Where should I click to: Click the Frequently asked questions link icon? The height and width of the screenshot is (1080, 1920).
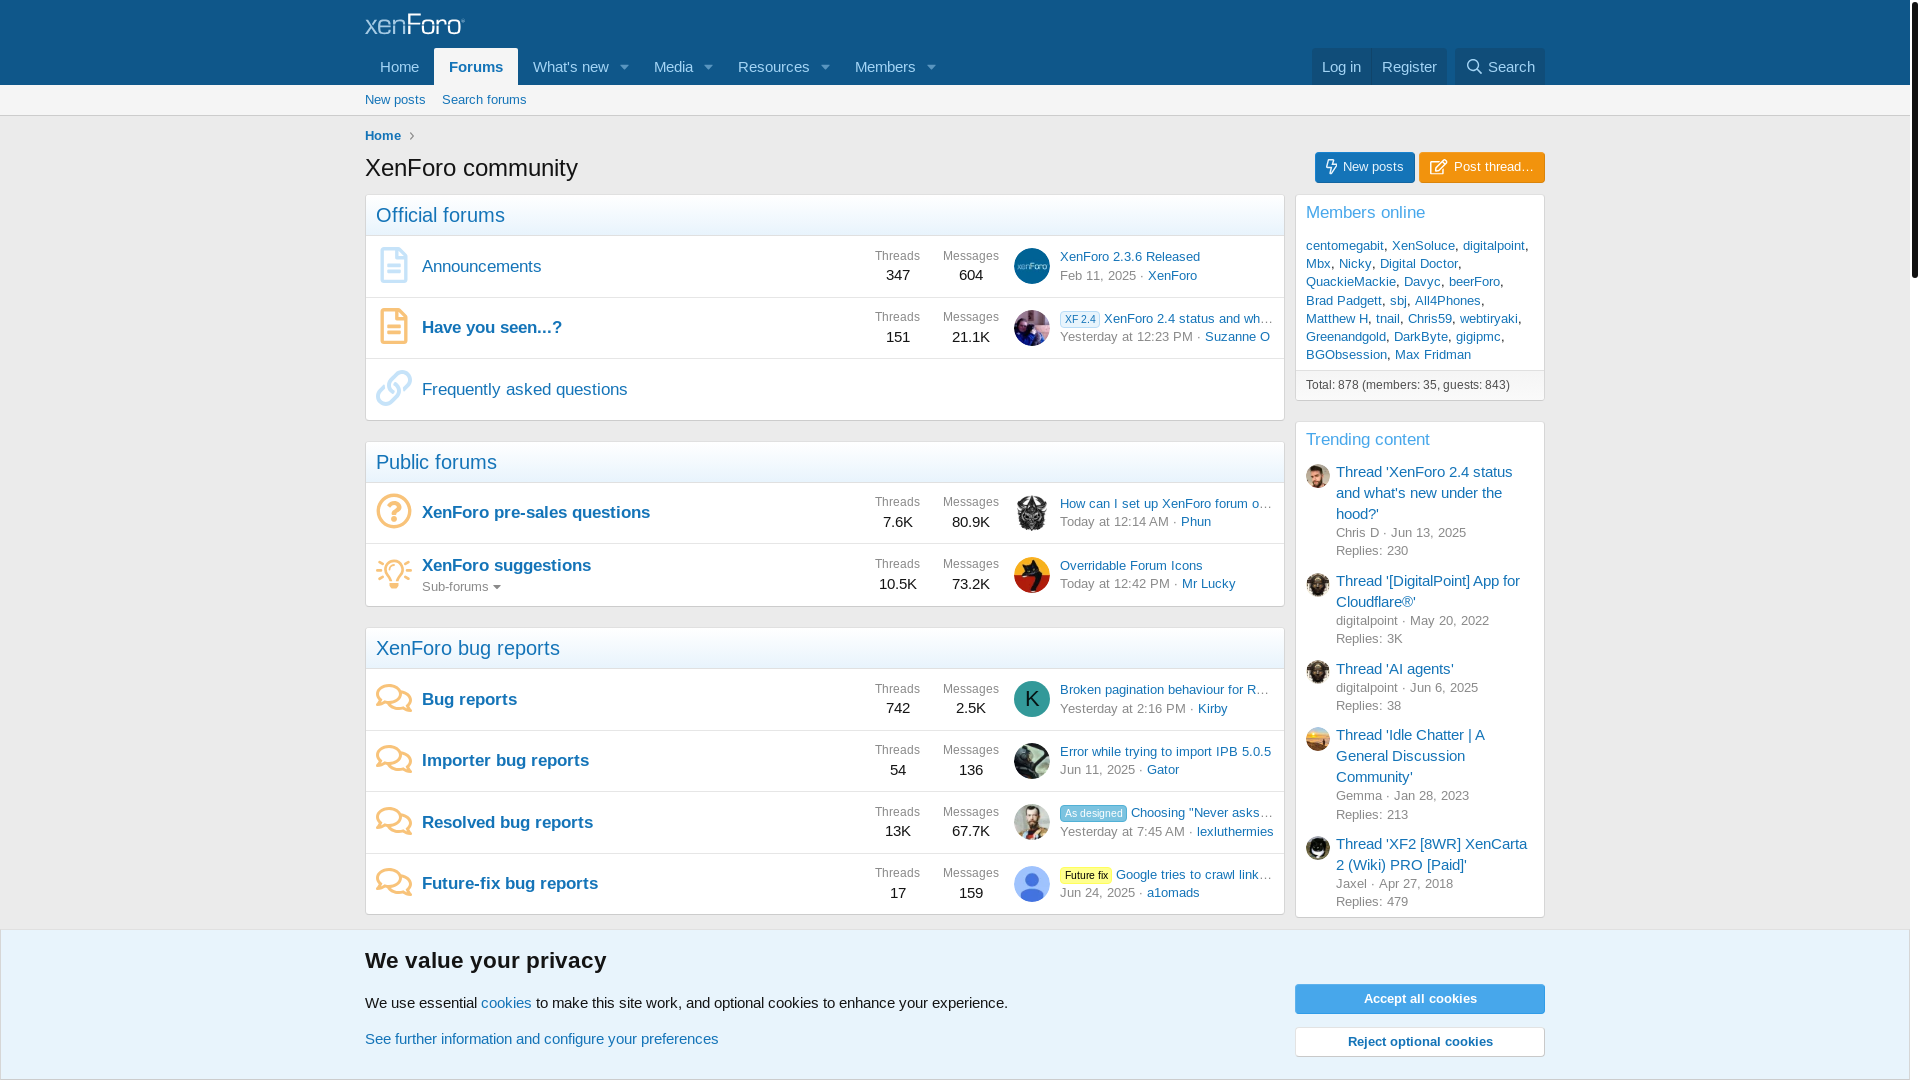[x=394, y=388]
